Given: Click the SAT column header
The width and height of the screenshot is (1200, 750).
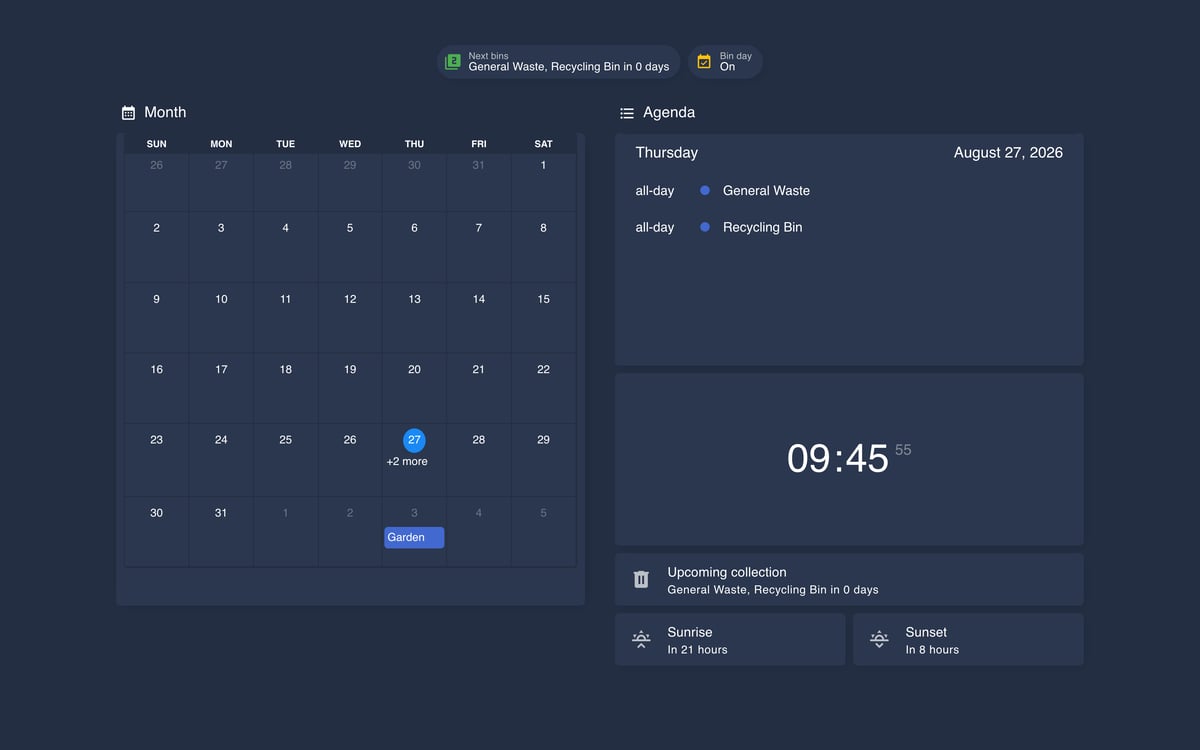Looking at the screenshot, I should [x=543, y=144].
